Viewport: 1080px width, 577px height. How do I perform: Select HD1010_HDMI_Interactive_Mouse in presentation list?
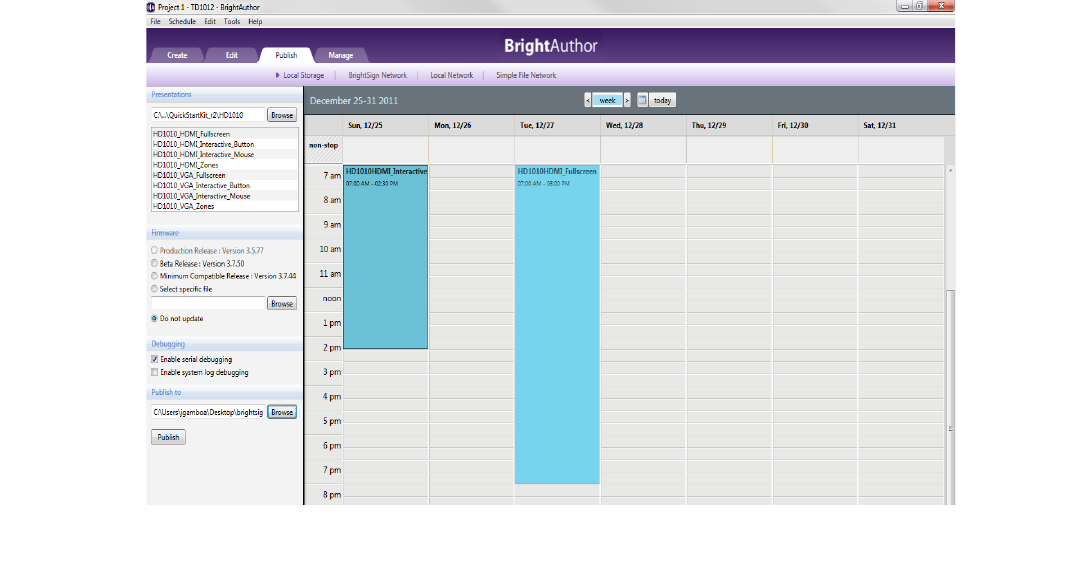[225, 155]
